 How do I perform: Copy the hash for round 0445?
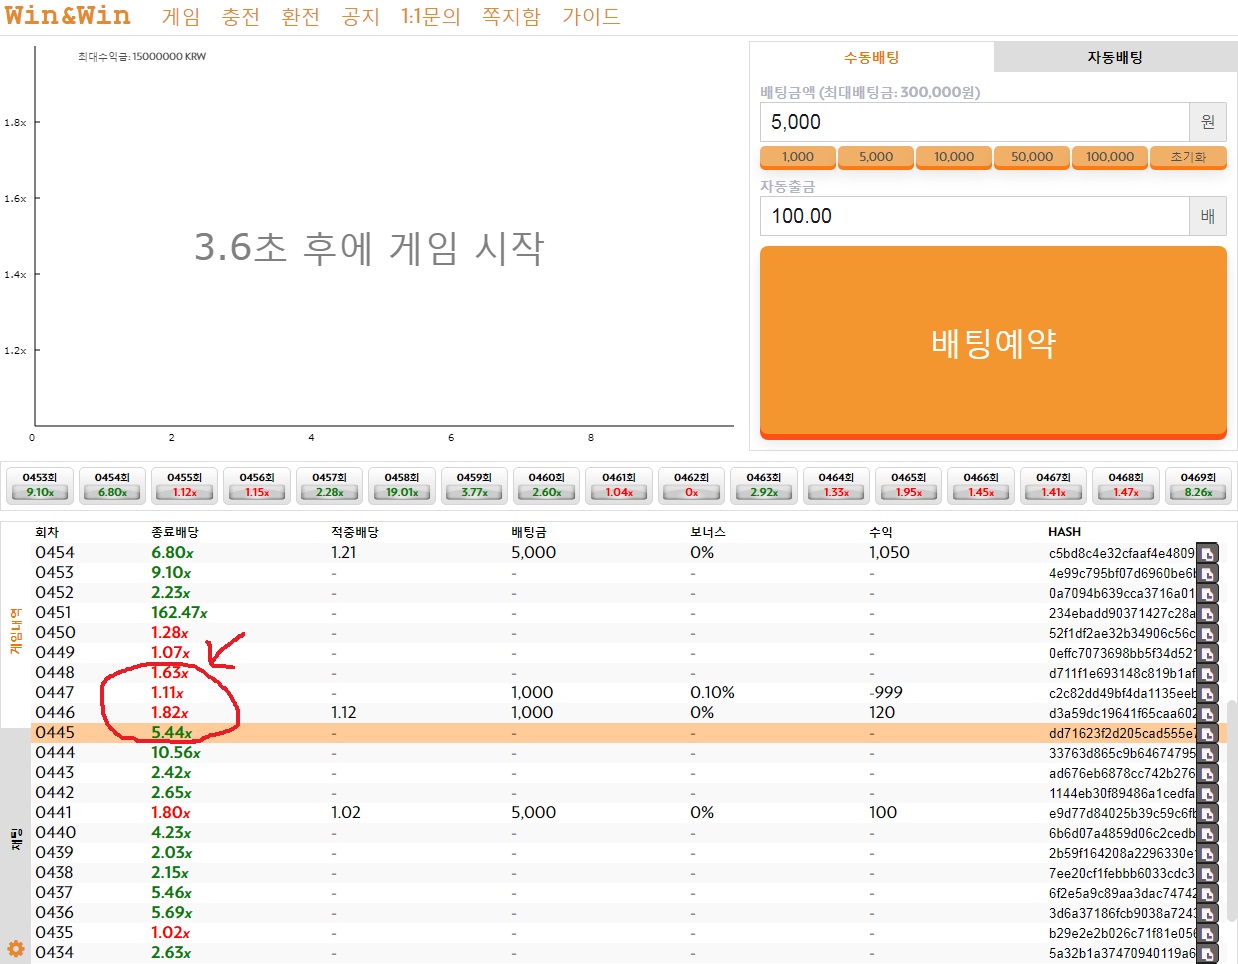(x=1207, y=734)
